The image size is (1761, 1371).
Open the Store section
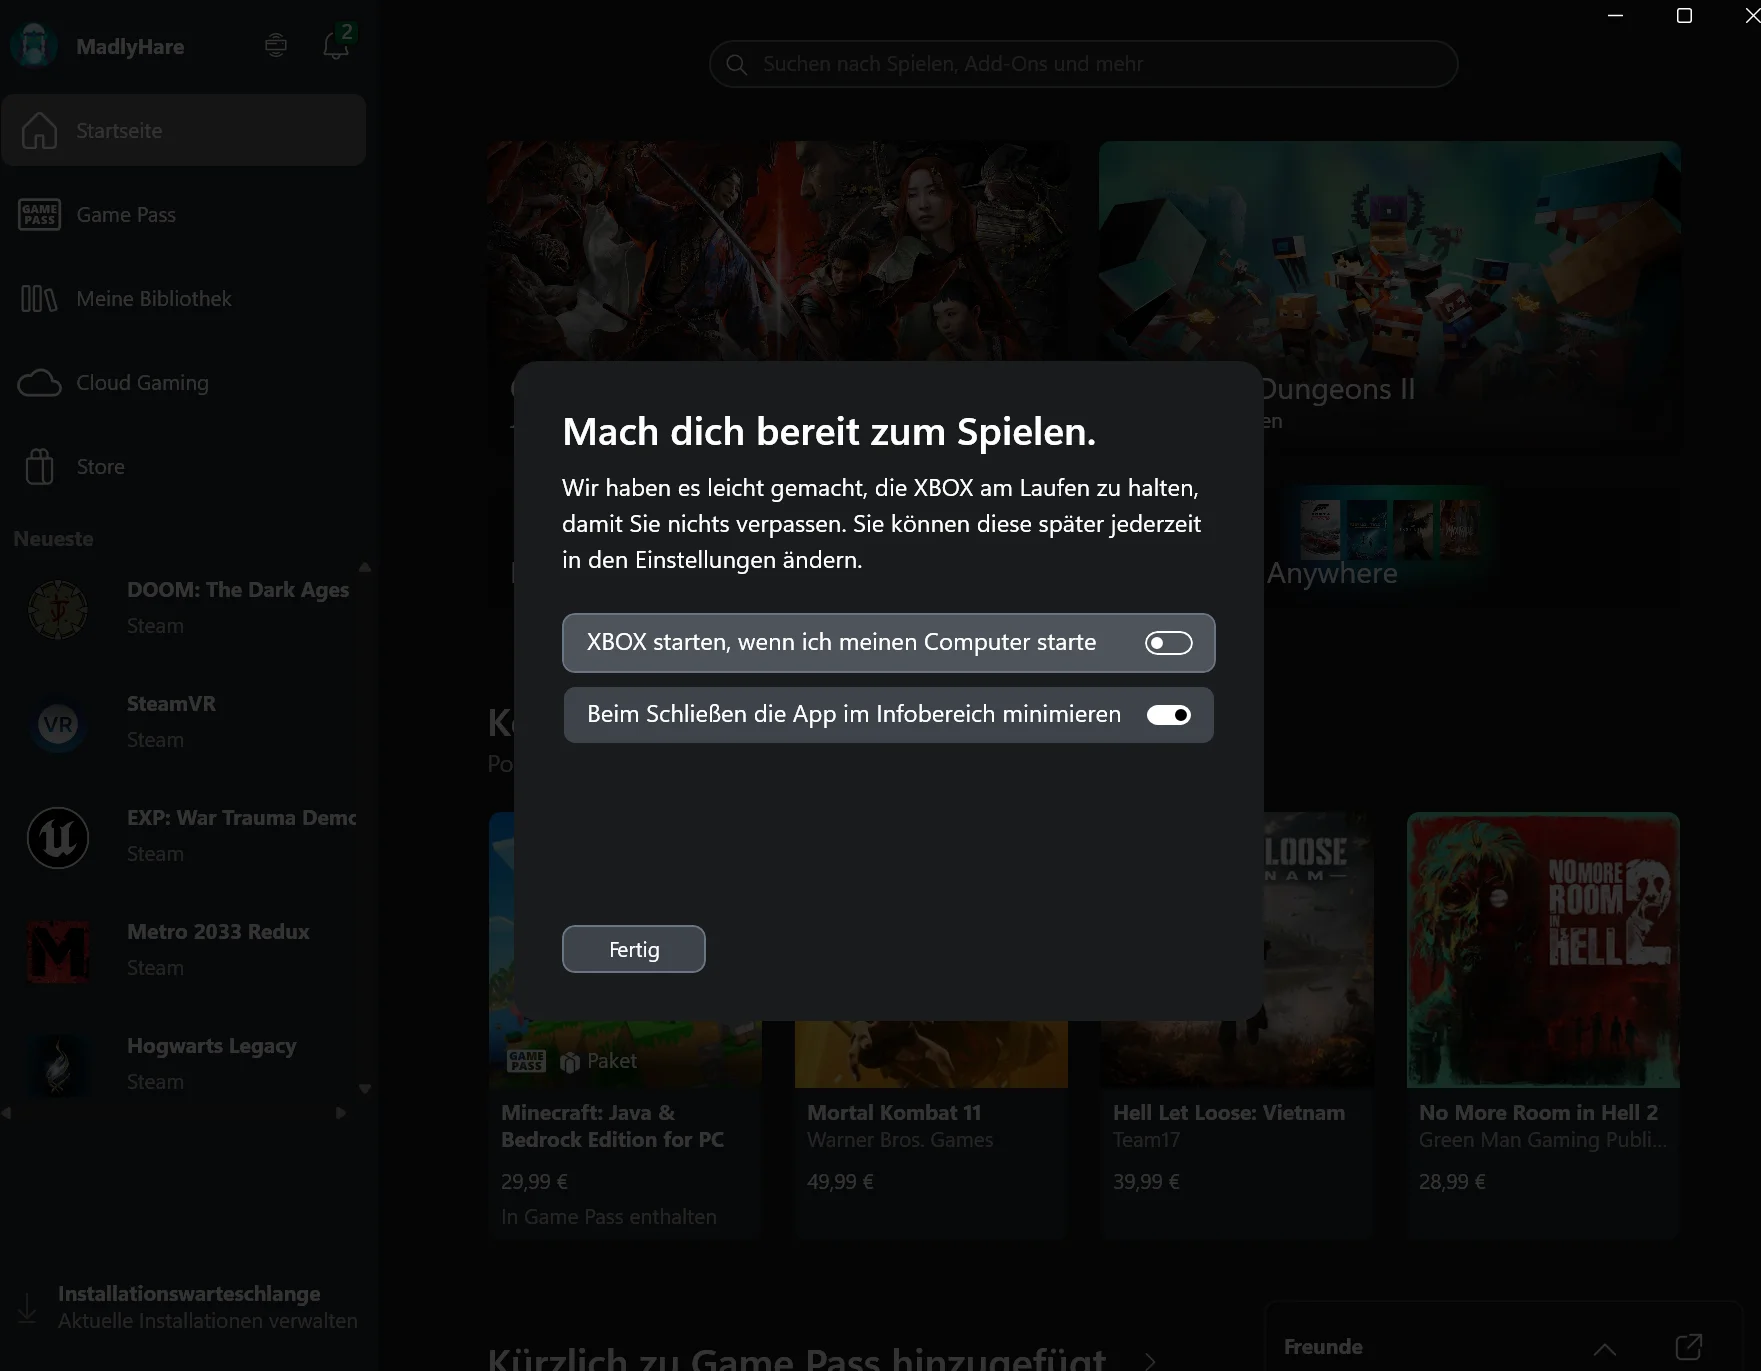pyautogui.click(x=184, y=467)
